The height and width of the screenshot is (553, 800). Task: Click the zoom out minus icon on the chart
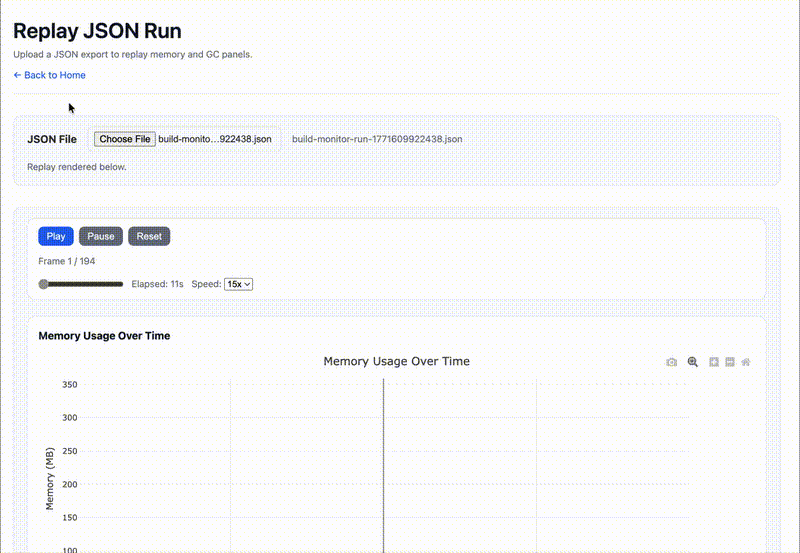(x=730, y=362)
